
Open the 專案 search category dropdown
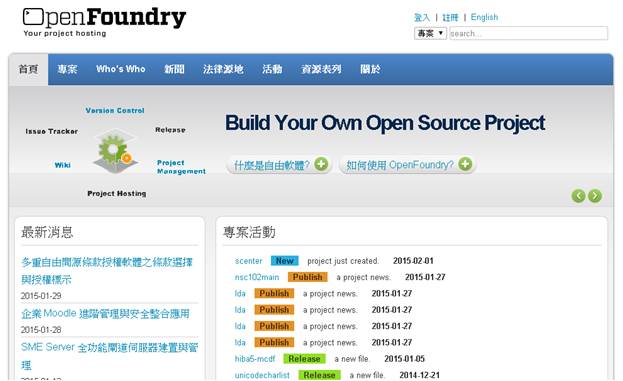tap(430, 33)
